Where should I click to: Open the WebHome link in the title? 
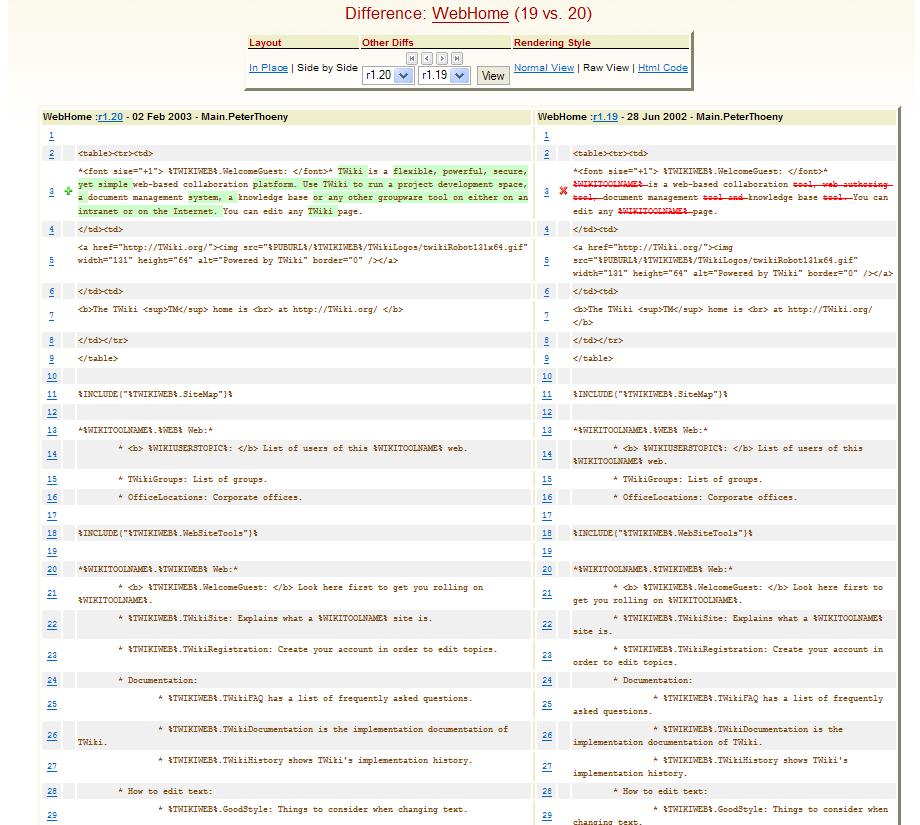(470, 13)
